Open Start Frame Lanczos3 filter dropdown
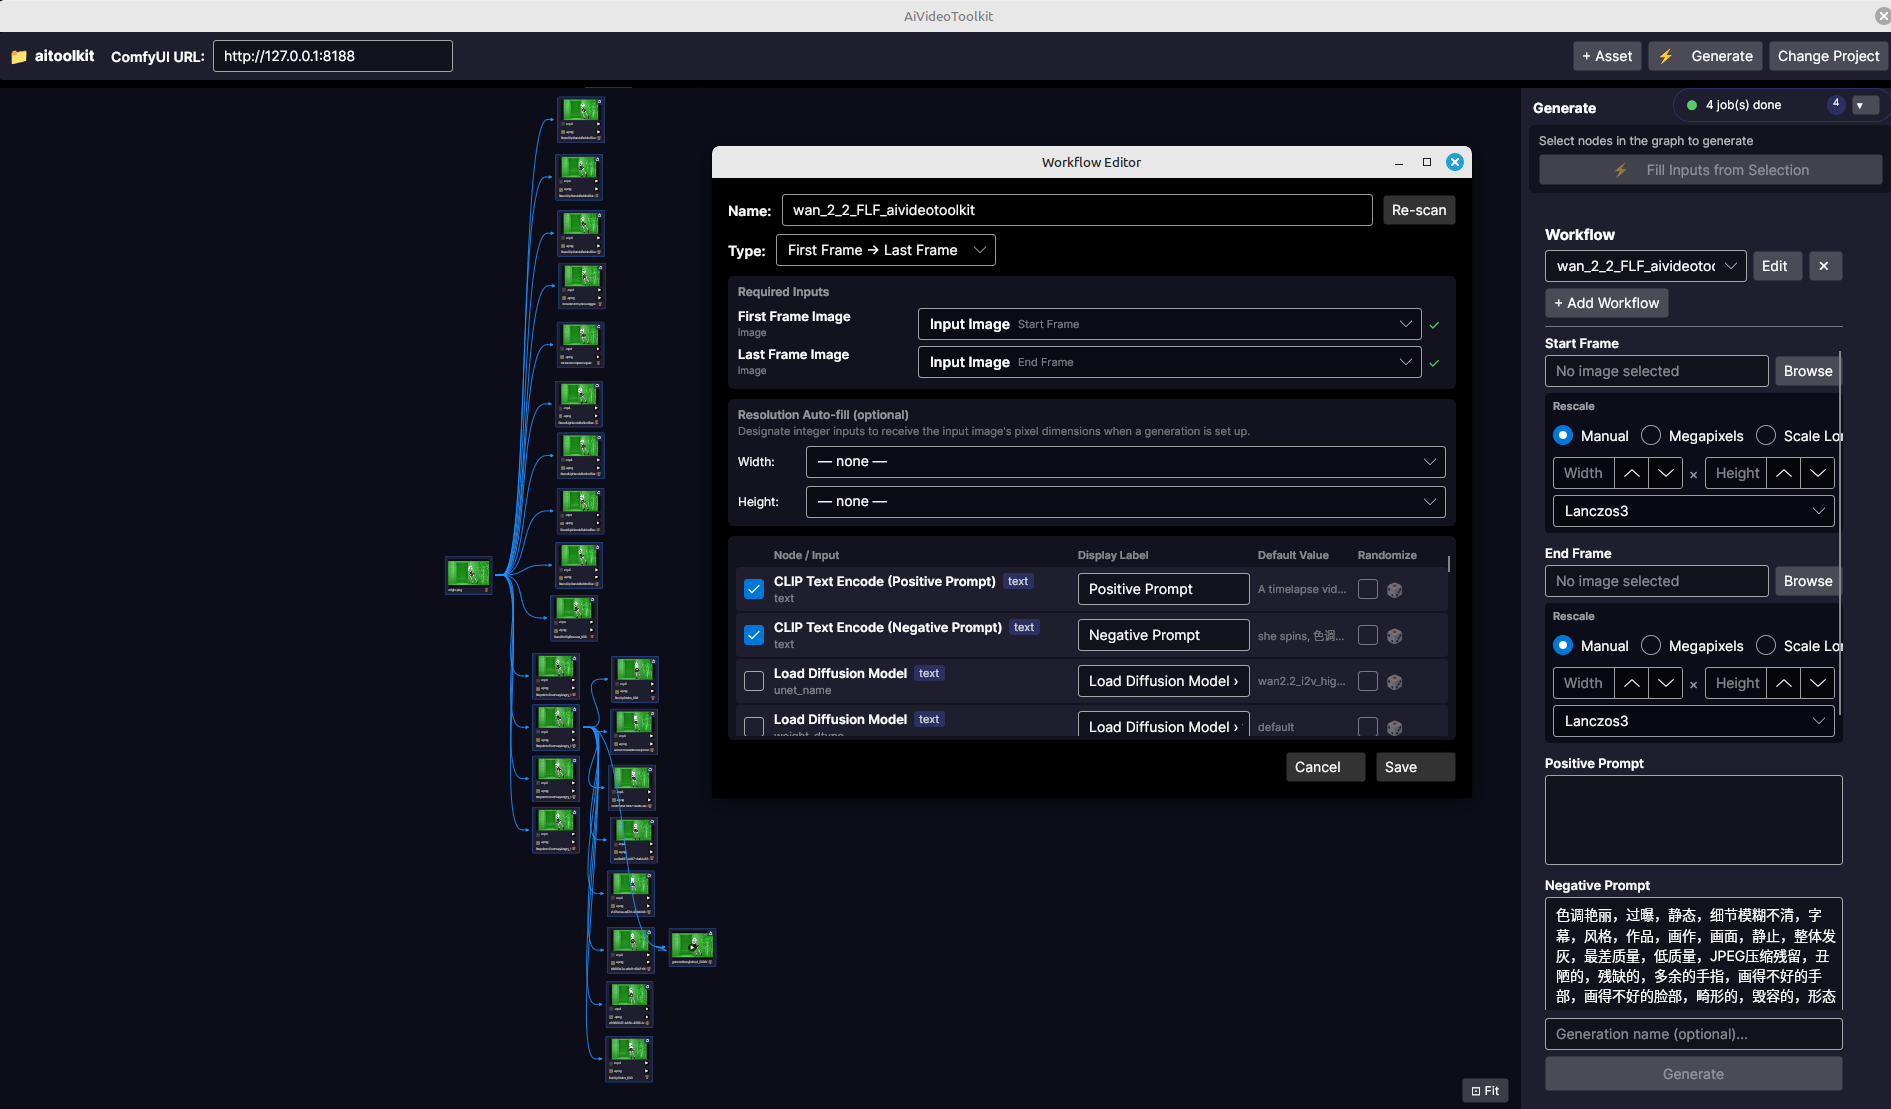Screen dimensions: 1891x1109 1693,511
